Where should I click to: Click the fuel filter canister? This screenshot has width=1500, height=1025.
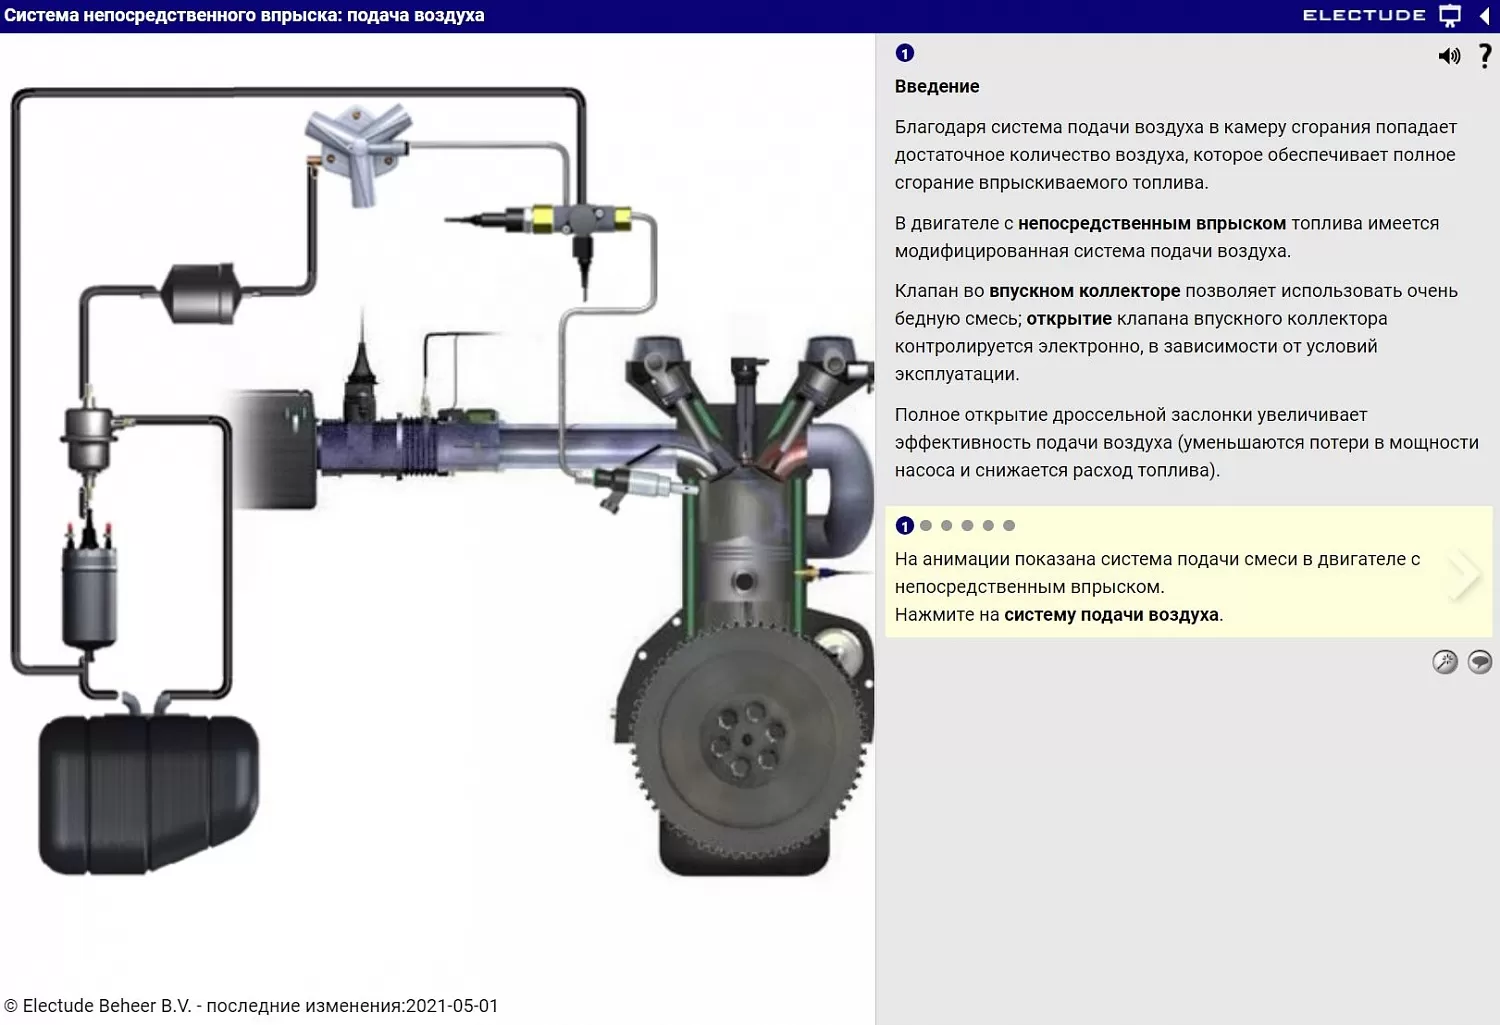(200, 293)
